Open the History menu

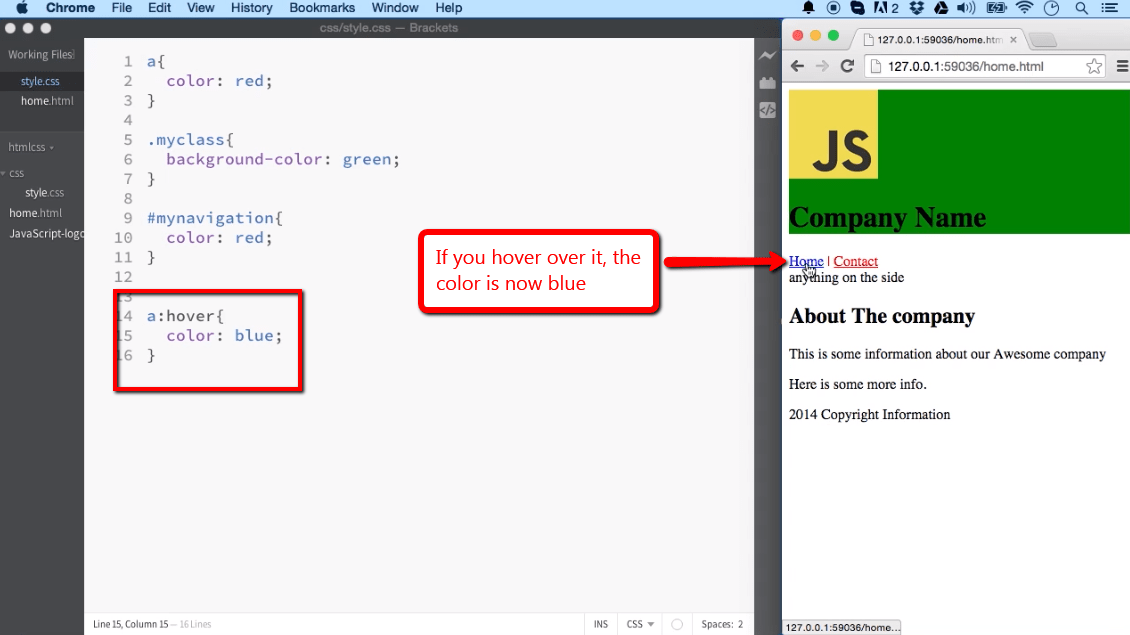(x=252, y=8)
